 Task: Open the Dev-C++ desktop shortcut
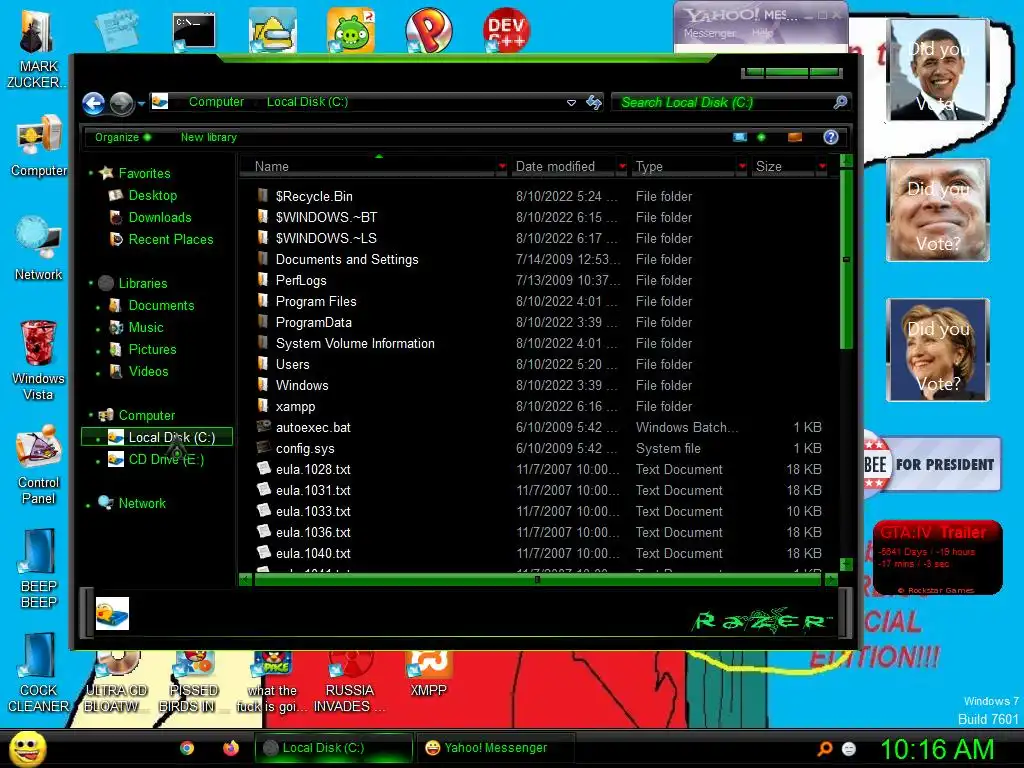(x=506, y=29)
